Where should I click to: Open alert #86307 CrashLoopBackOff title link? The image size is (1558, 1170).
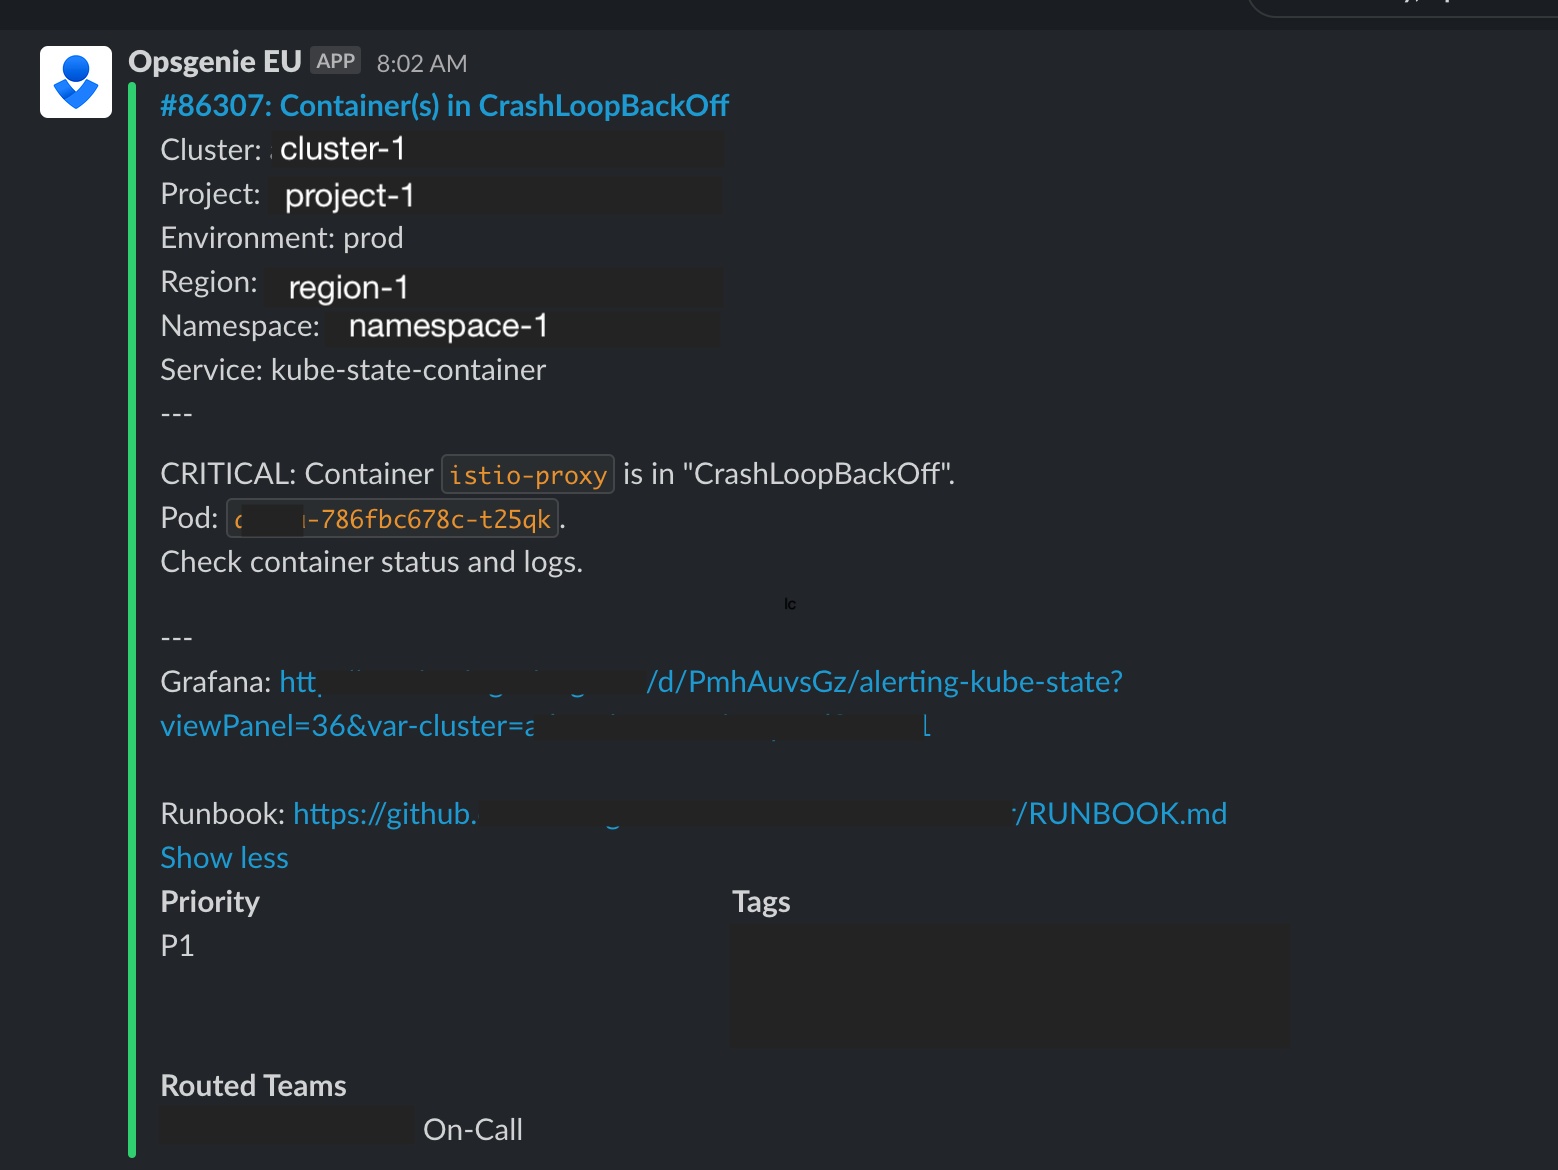pos(445,105)
